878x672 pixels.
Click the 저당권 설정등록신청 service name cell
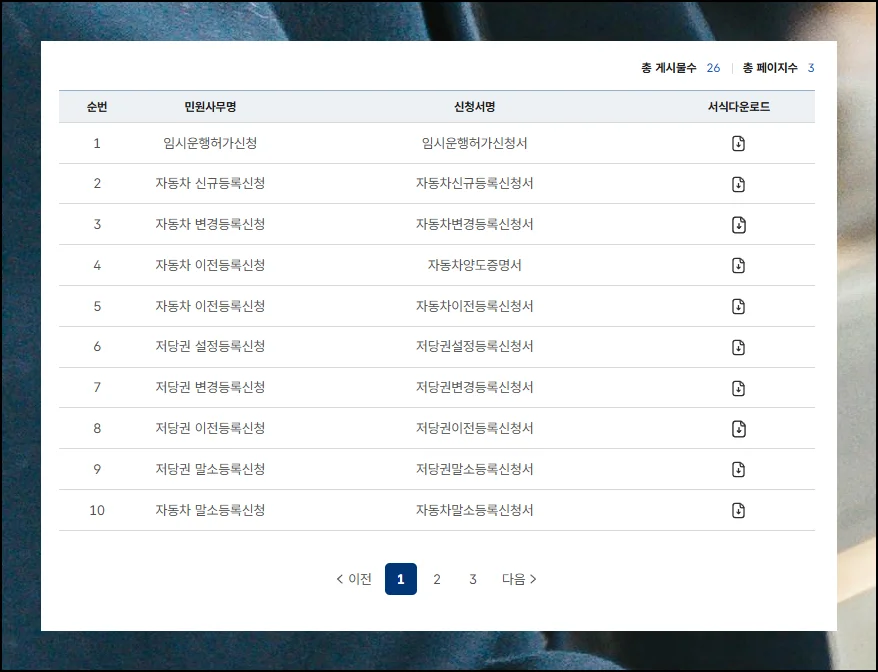click(x=210, y=346)
